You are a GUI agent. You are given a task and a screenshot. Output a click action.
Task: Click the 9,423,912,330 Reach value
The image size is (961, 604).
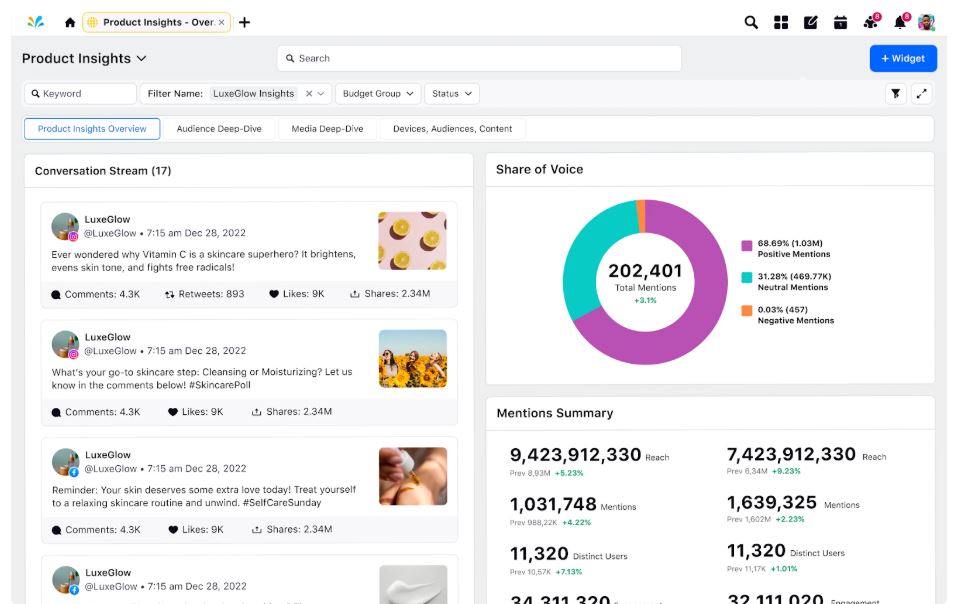pyautogui.click(x=575, y=455)
